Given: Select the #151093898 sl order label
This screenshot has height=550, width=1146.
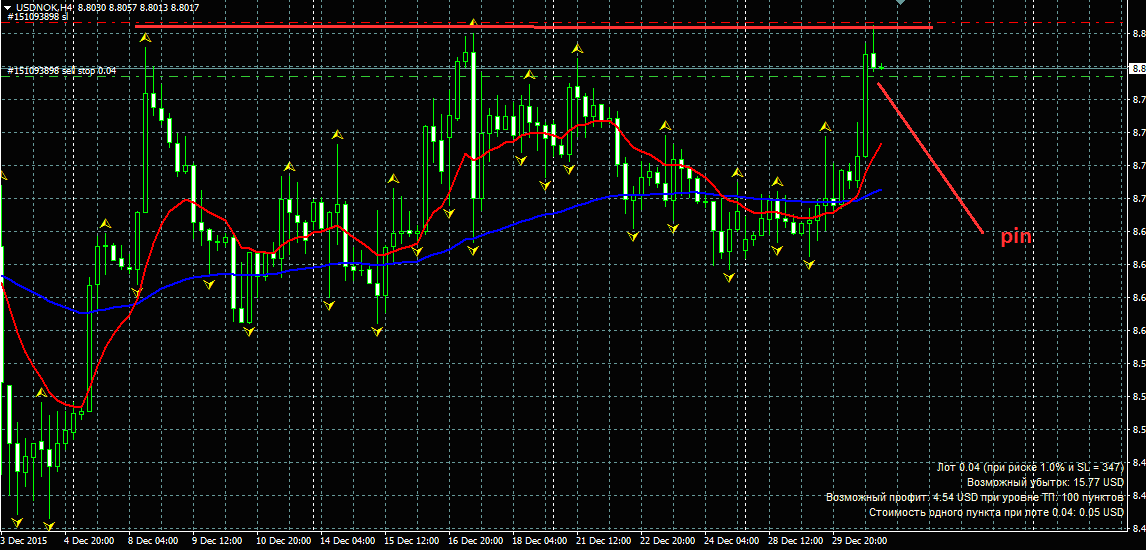Looking at the screenshot, I should 37,15.
